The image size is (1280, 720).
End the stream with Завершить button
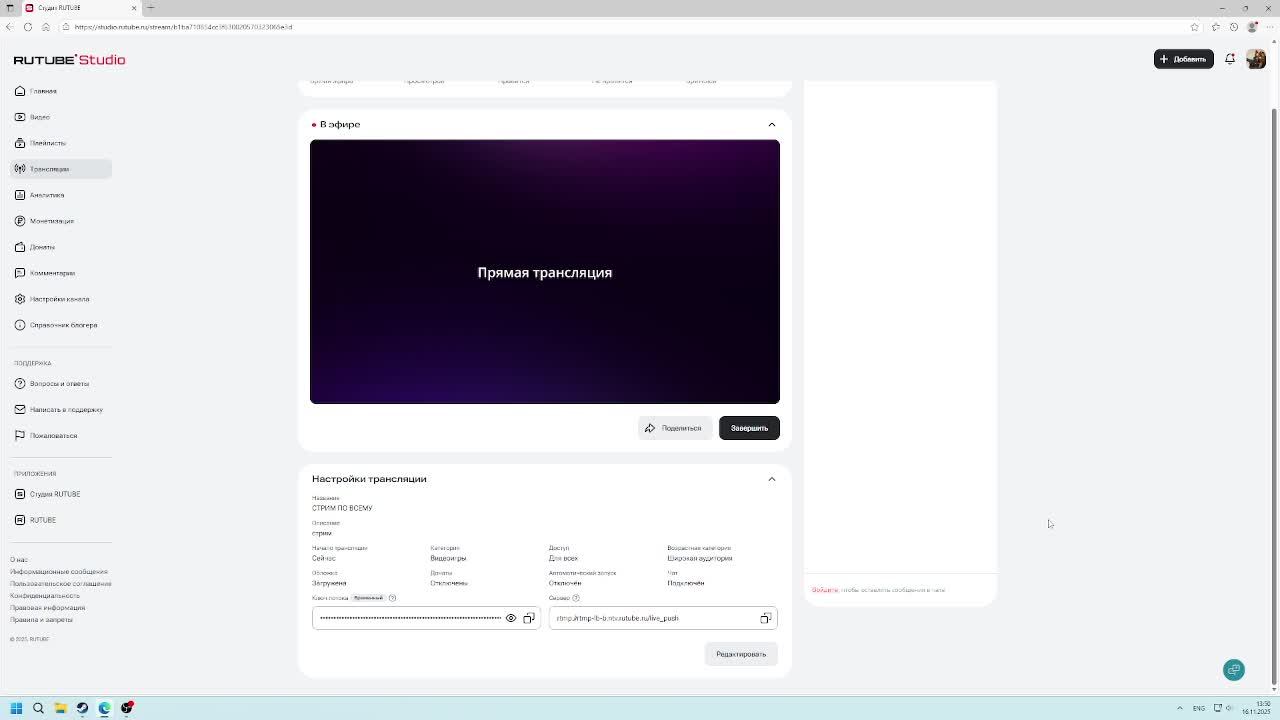(749, 428)
